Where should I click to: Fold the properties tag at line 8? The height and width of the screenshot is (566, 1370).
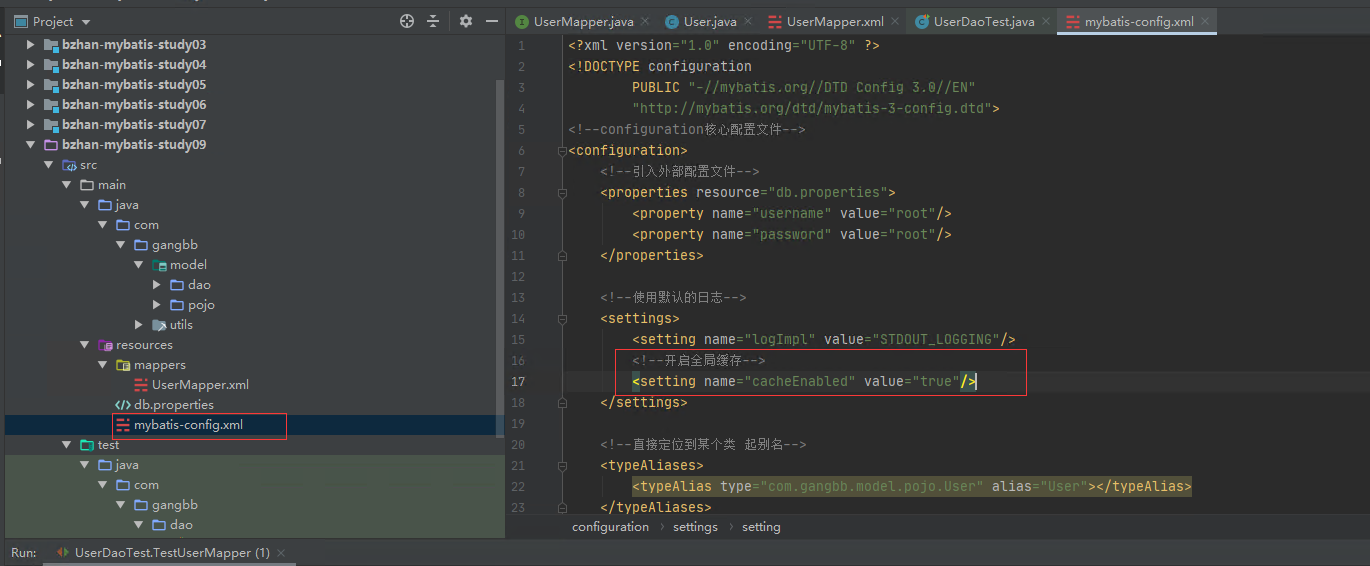coord(561,193)
